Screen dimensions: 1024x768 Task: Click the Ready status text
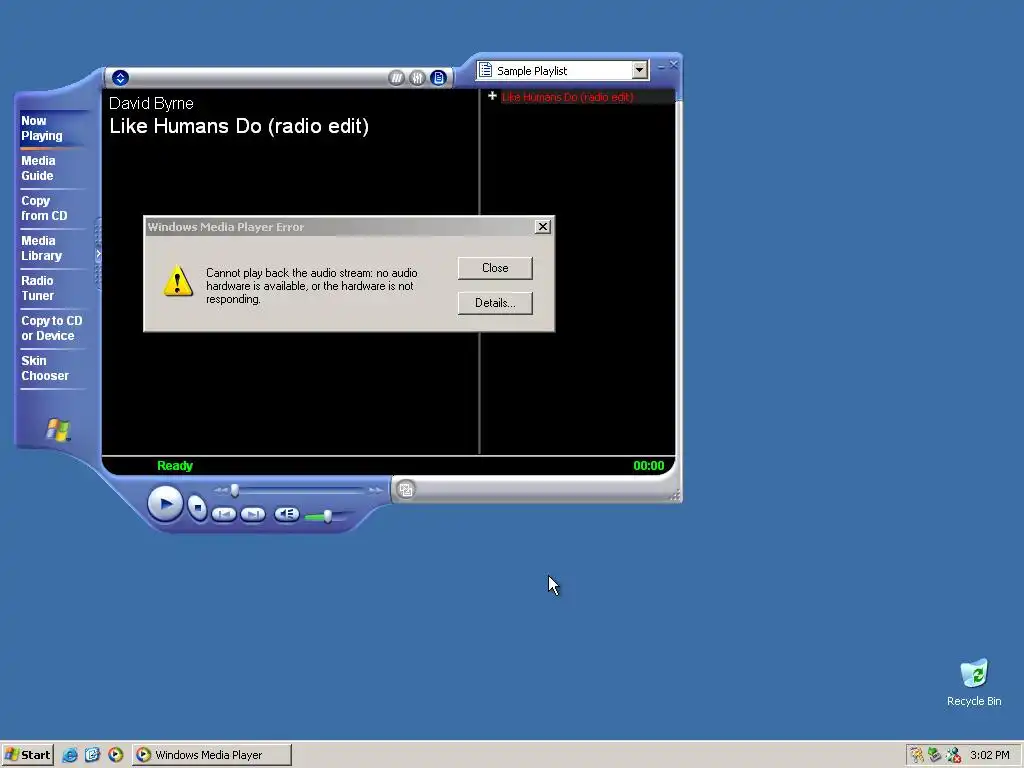point(175,466)
